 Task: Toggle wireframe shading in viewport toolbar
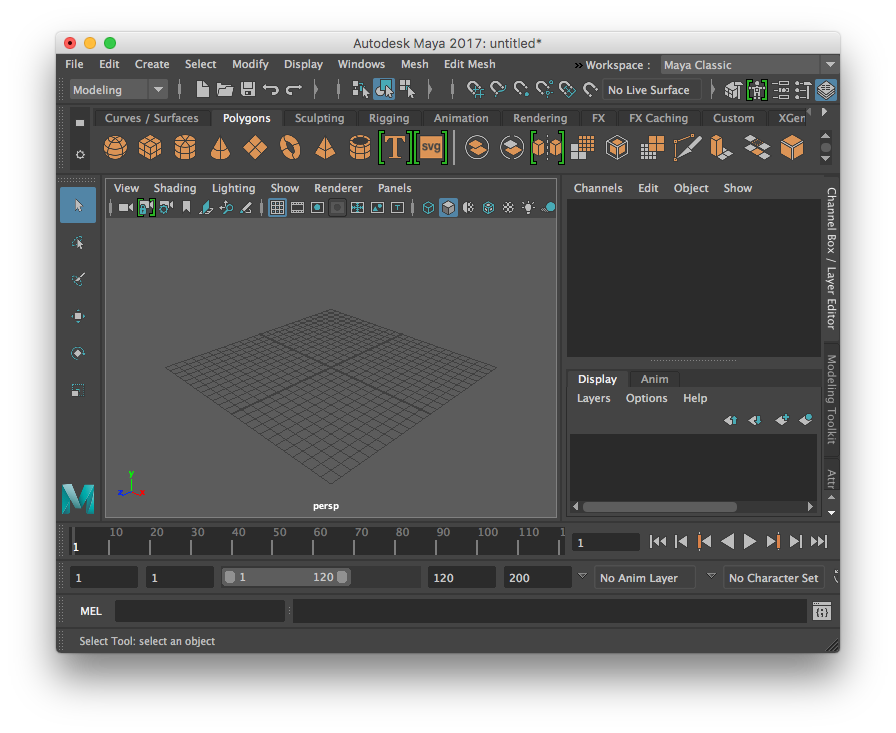429,207
